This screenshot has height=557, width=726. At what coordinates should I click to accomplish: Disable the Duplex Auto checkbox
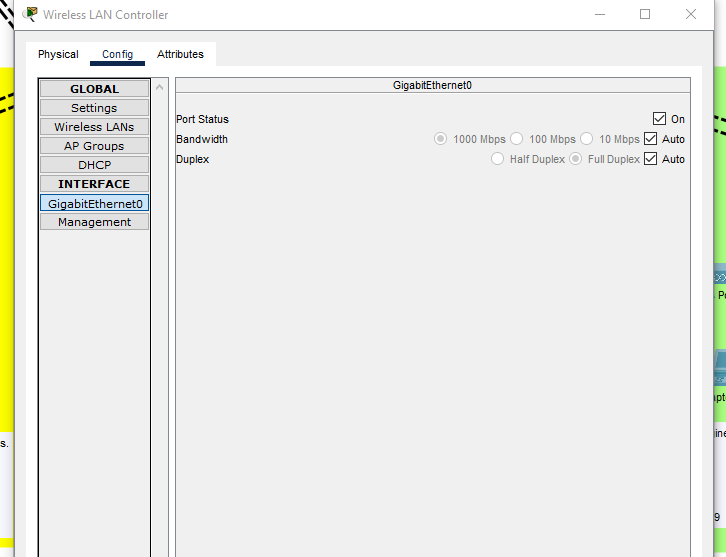point(651,159)
